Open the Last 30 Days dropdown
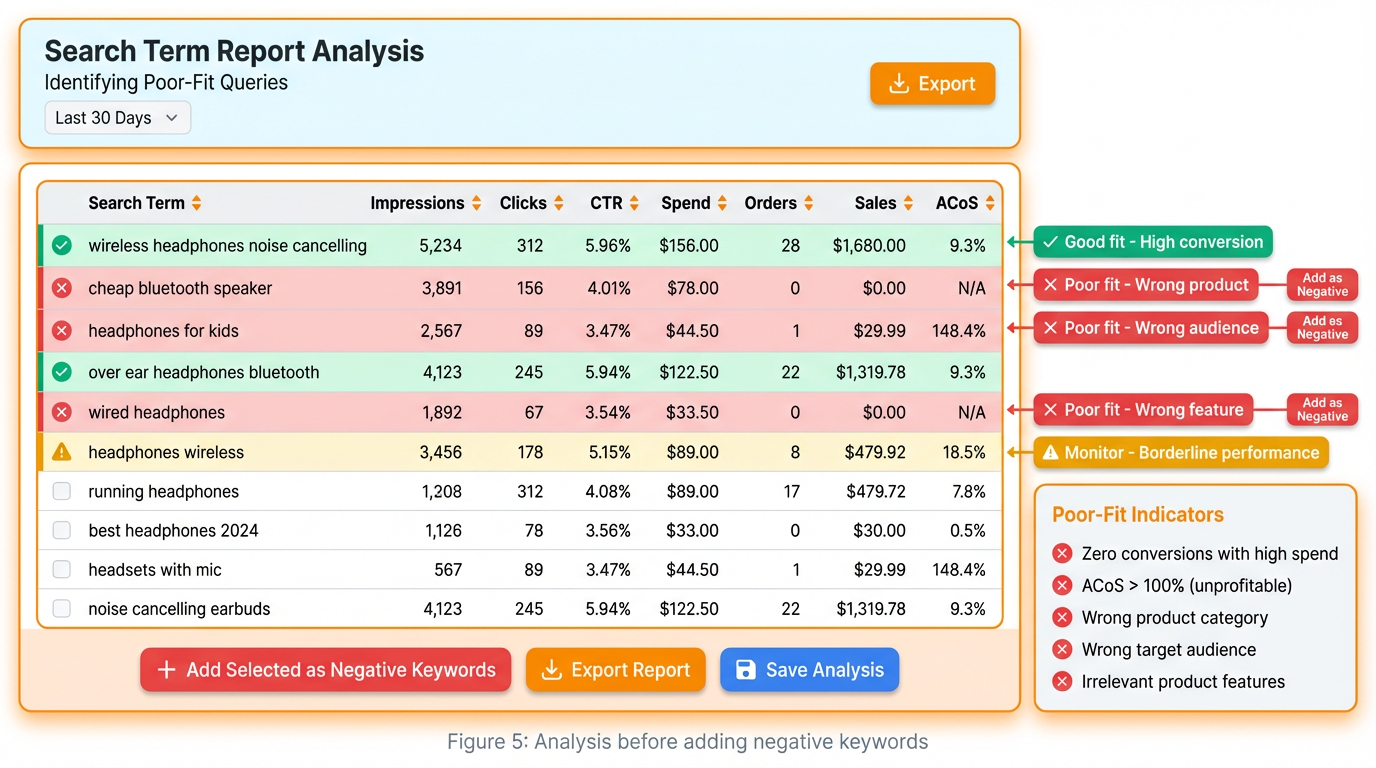 coord(117,117)
